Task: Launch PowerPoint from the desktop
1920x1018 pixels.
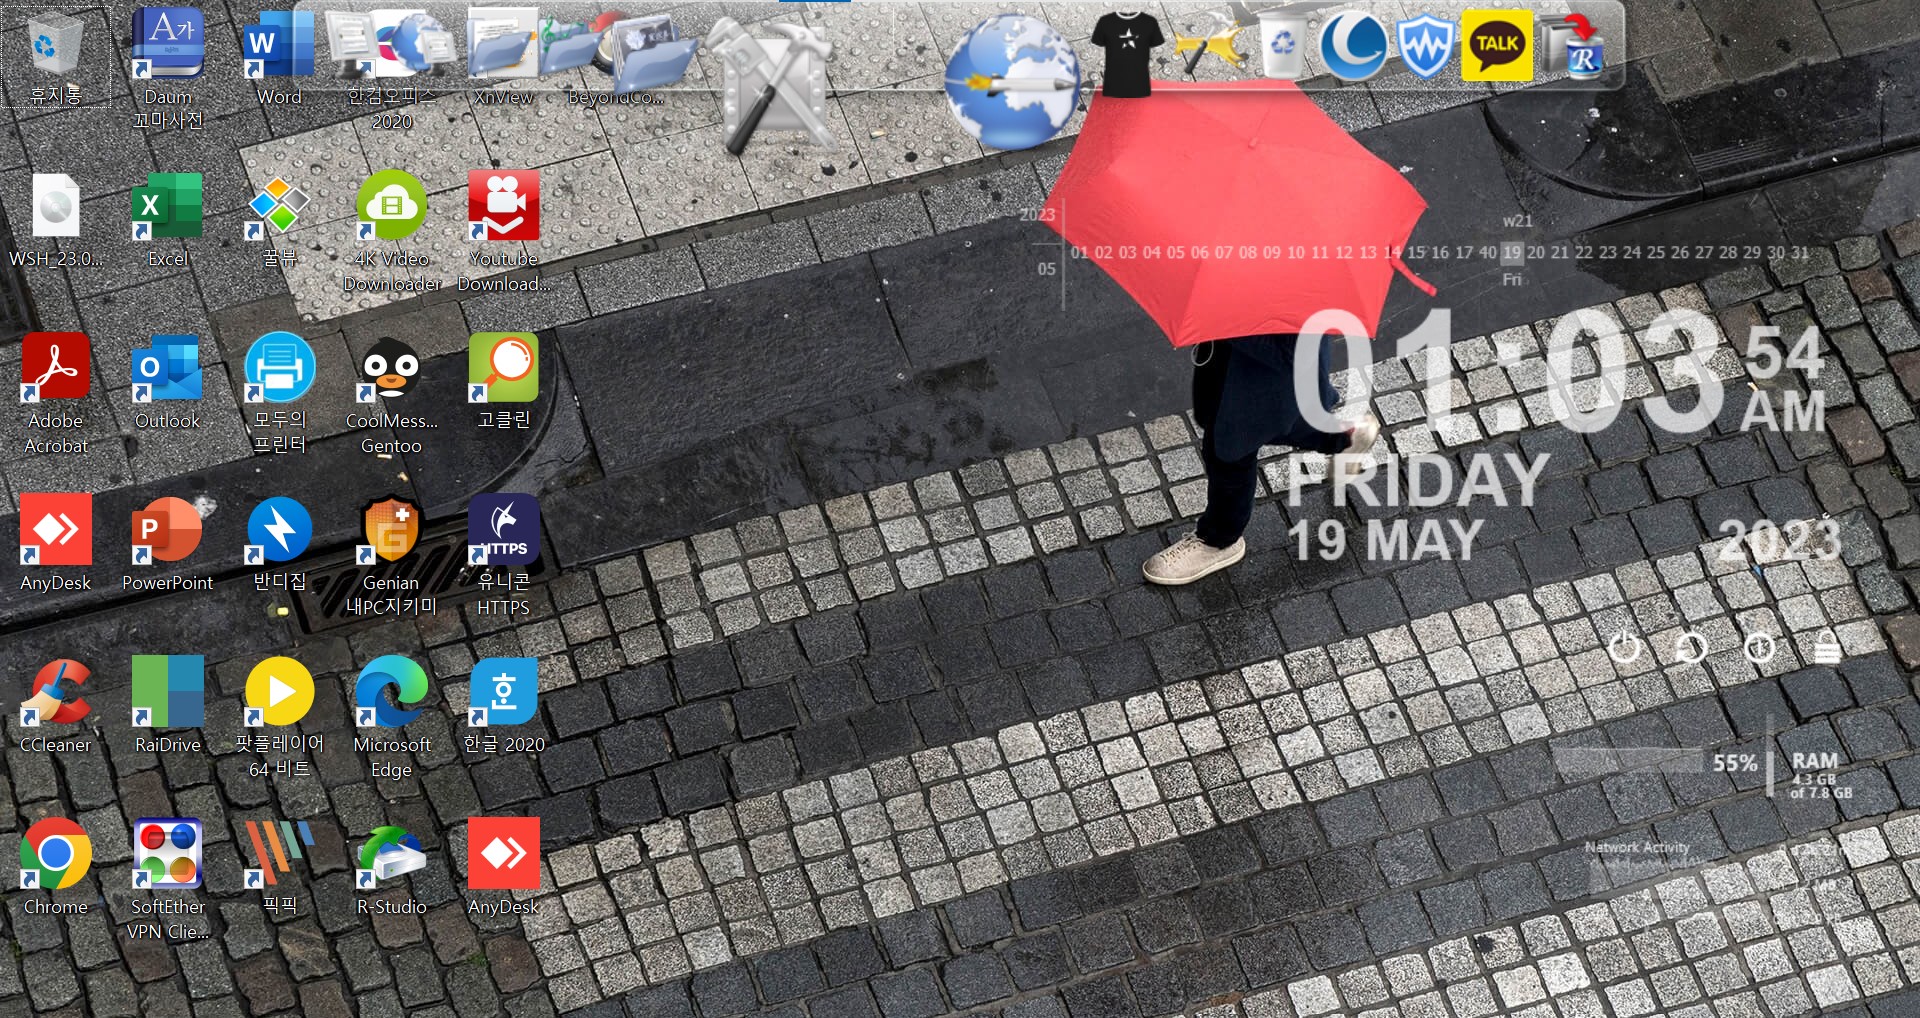Action: click(168, 544)
